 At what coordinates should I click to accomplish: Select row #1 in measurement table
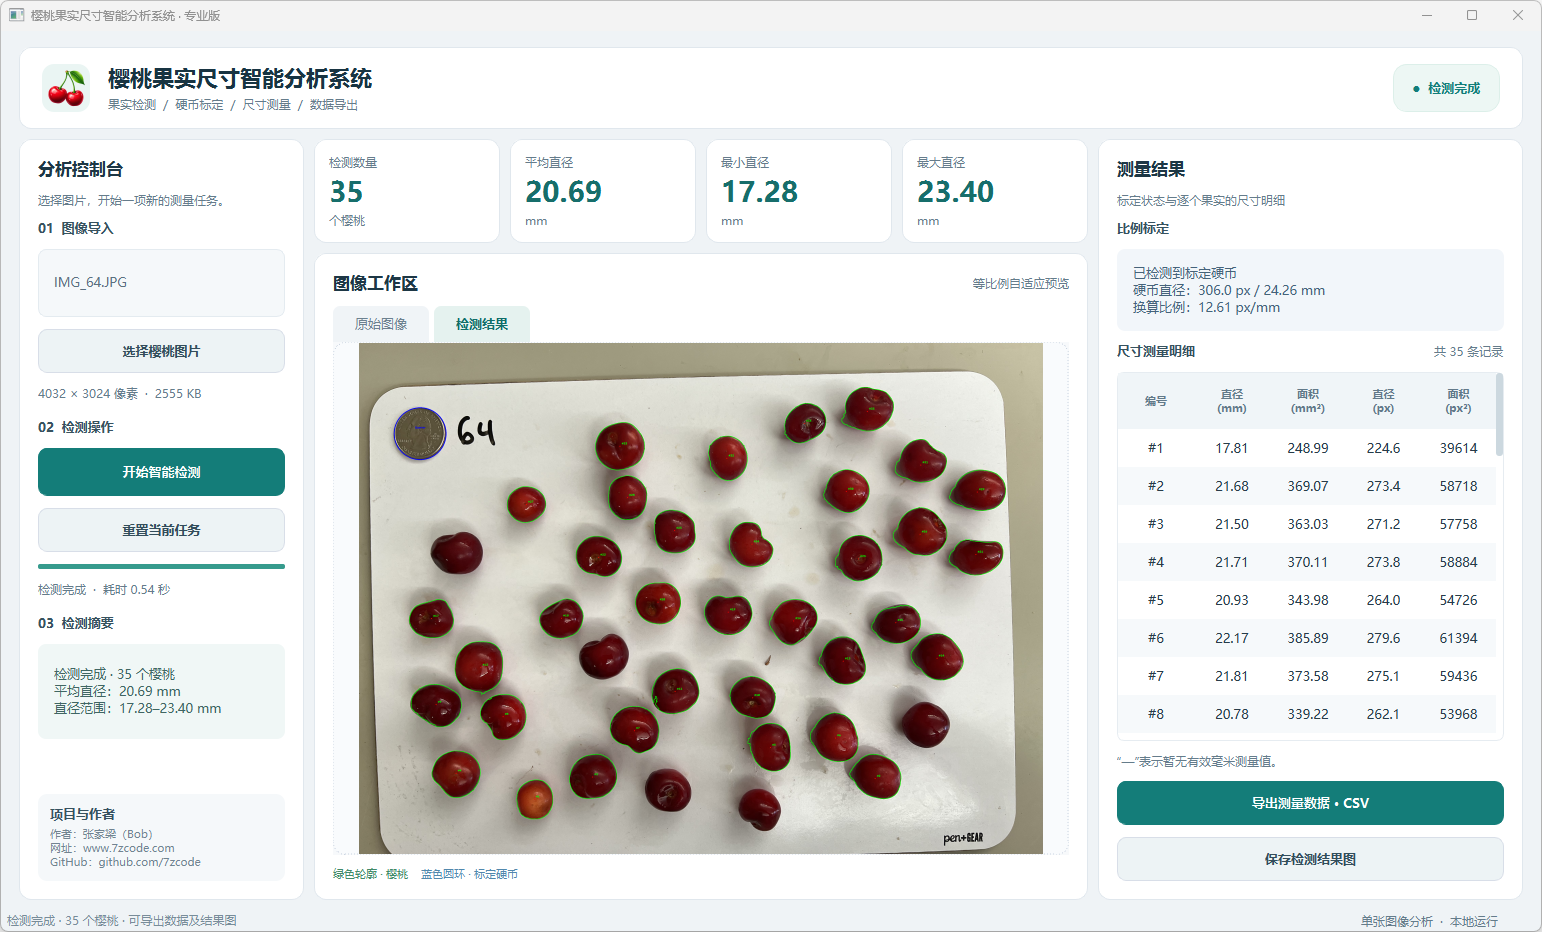[x=1307, y=448]
